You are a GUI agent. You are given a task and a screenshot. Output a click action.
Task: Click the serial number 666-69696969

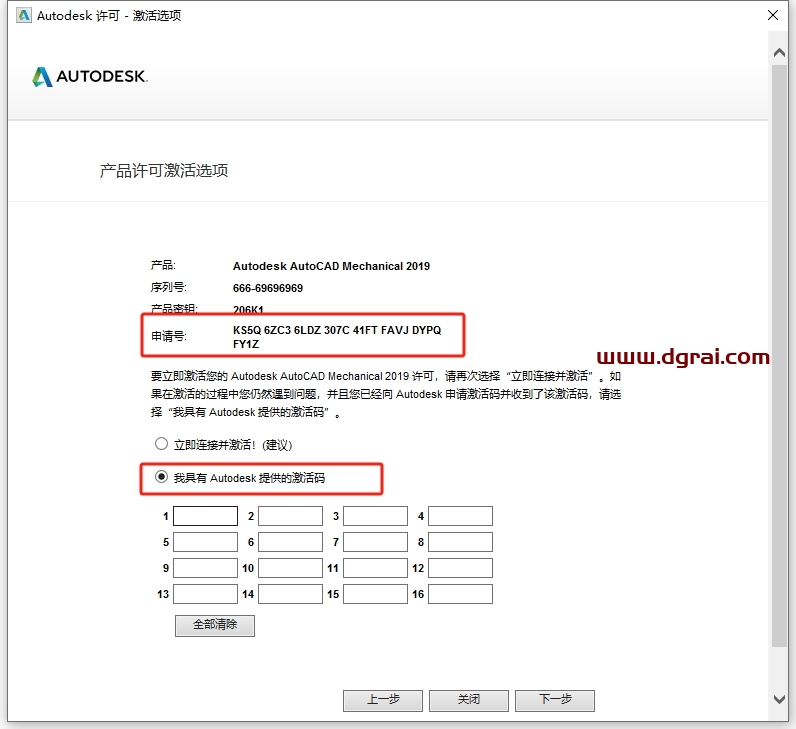(x=268, y=288)
